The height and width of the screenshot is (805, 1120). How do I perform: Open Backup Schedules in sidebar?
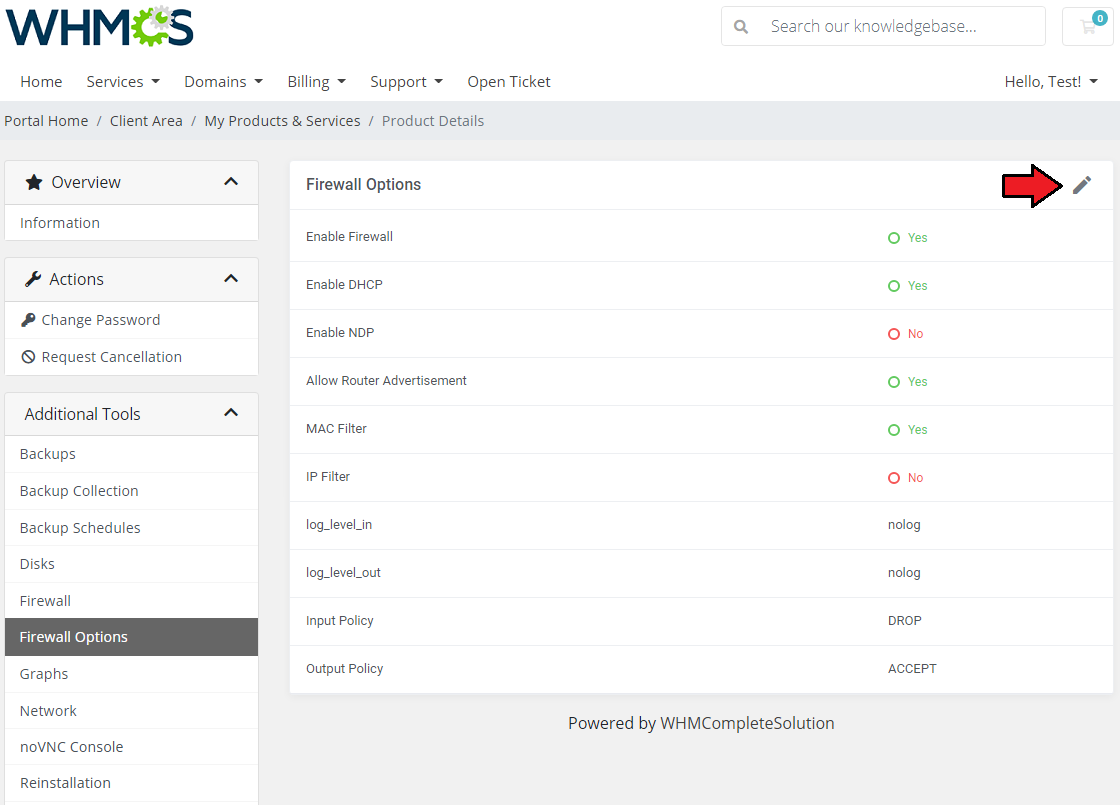80,528
